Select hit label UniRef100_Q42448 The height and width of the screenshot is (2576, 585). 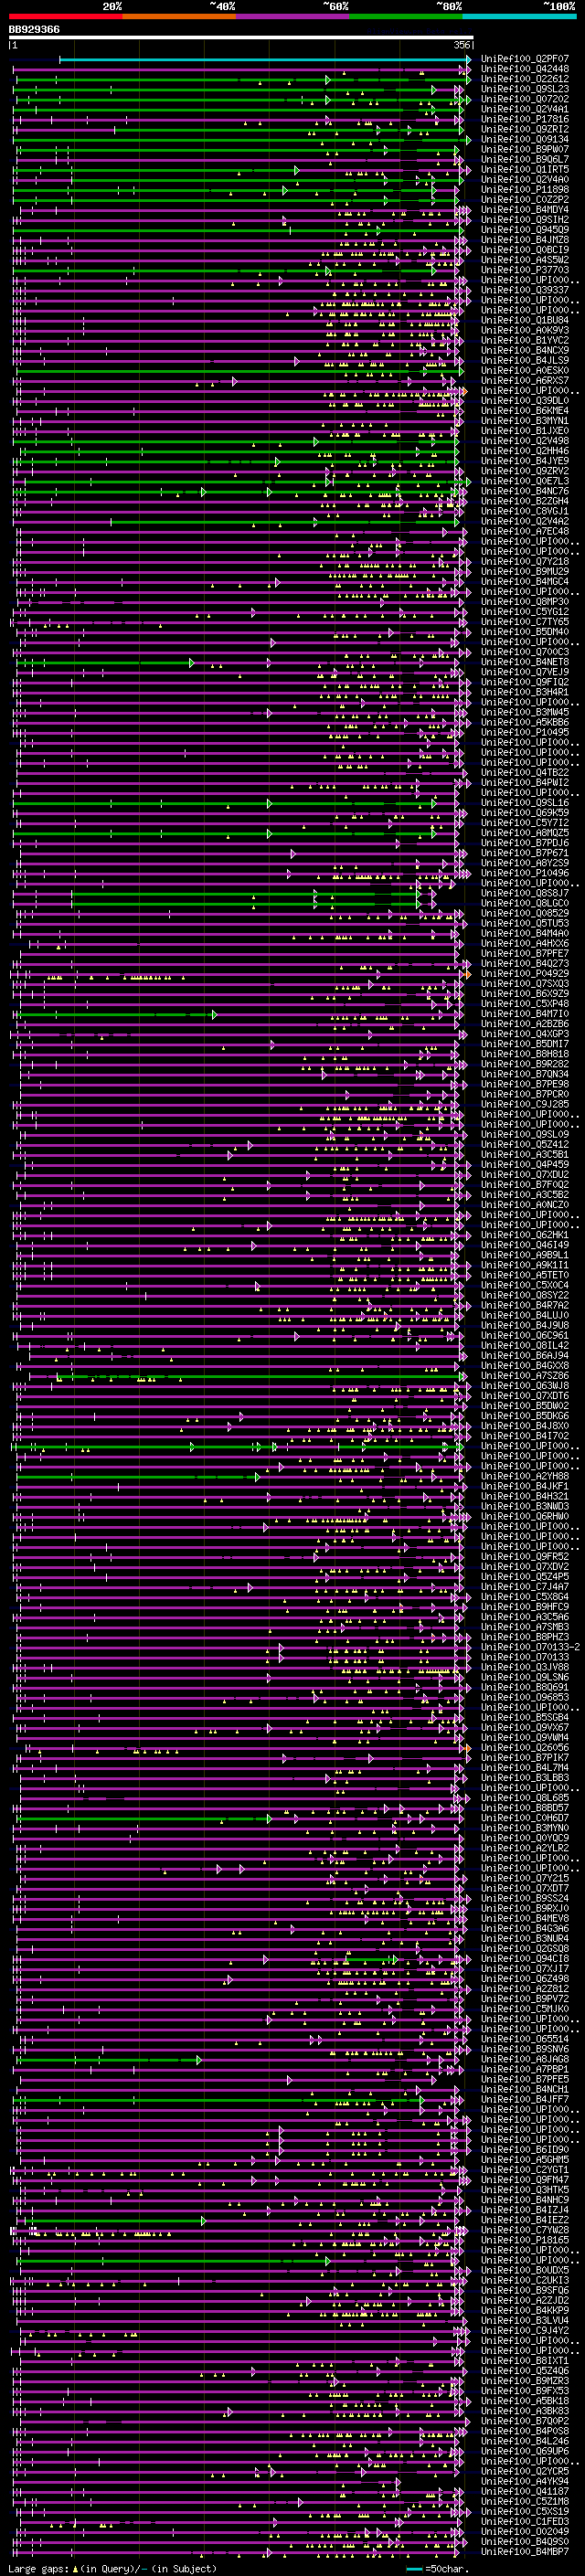coord(525,69)
